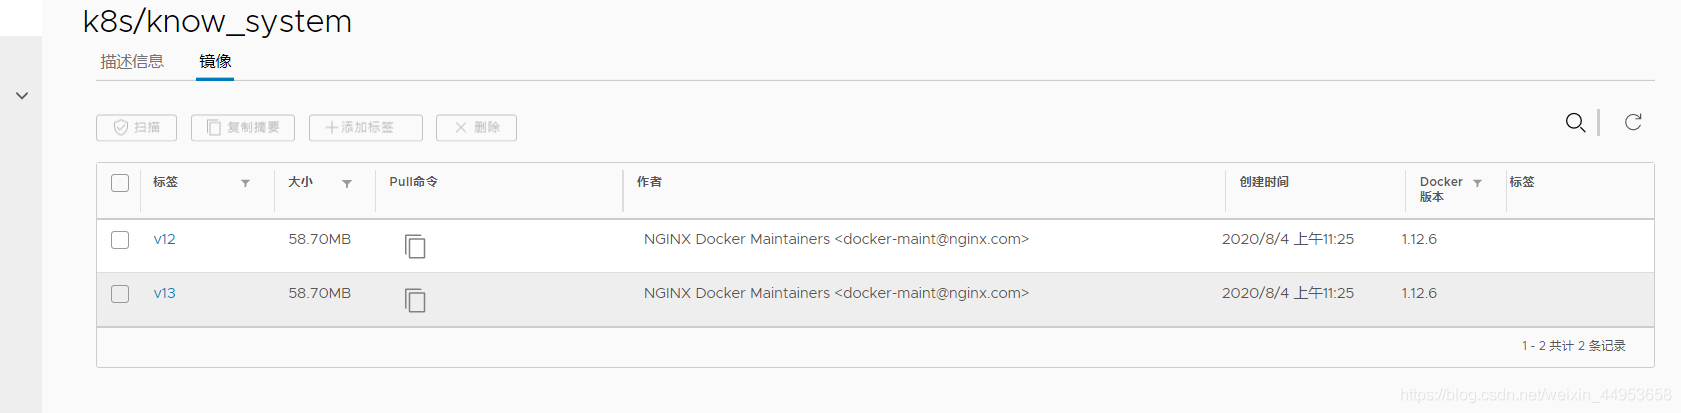Viewport: 1681px width, 413px height.
Task: Tick the checkbox for tag v13
Action: pos(120,294)
